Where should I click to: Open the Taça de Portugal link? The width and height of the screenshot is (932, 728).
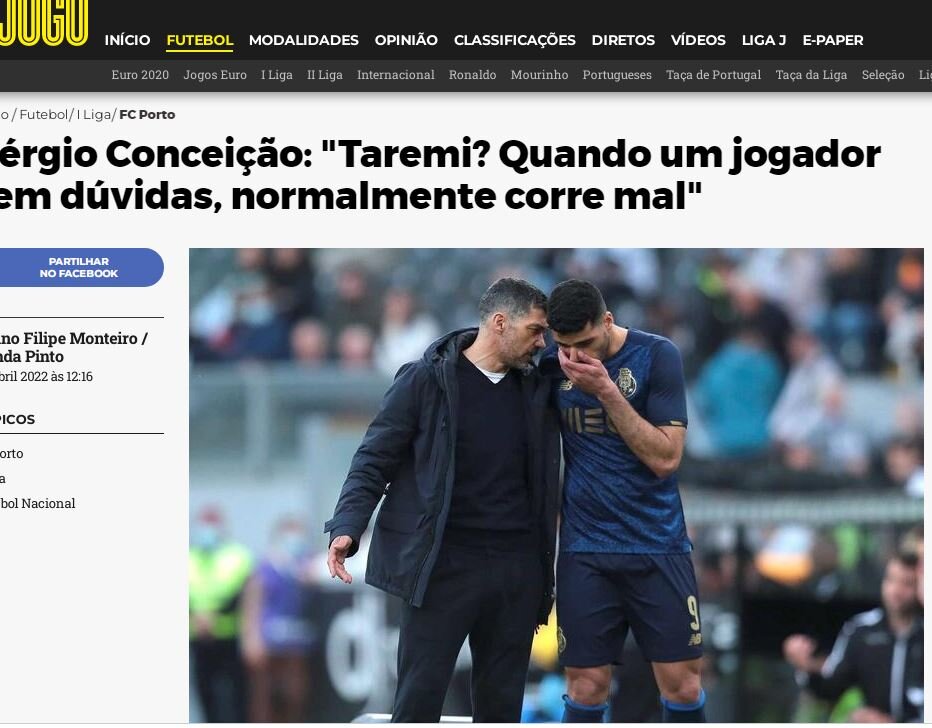(713, 75)
